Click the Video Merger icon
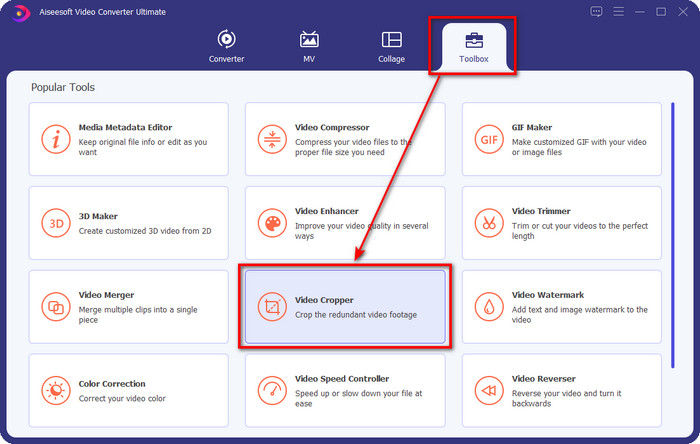The image size is (700, 444). tap(56, 307)
